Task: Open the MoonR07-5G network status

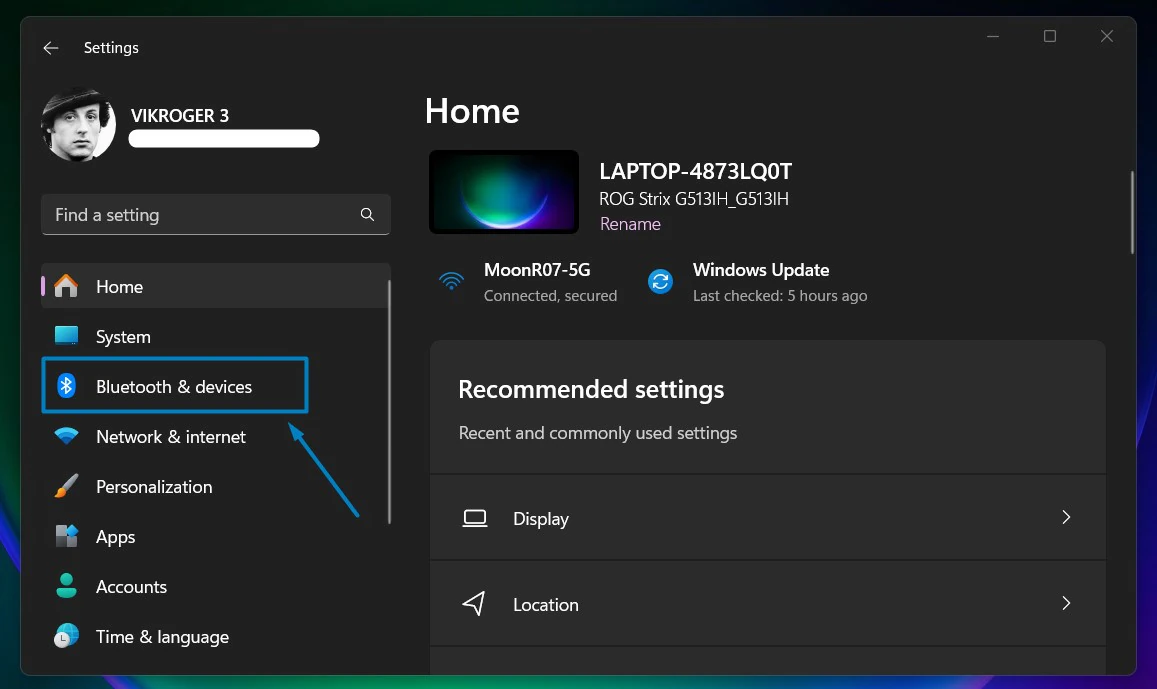Action: (x=550, y=283)
